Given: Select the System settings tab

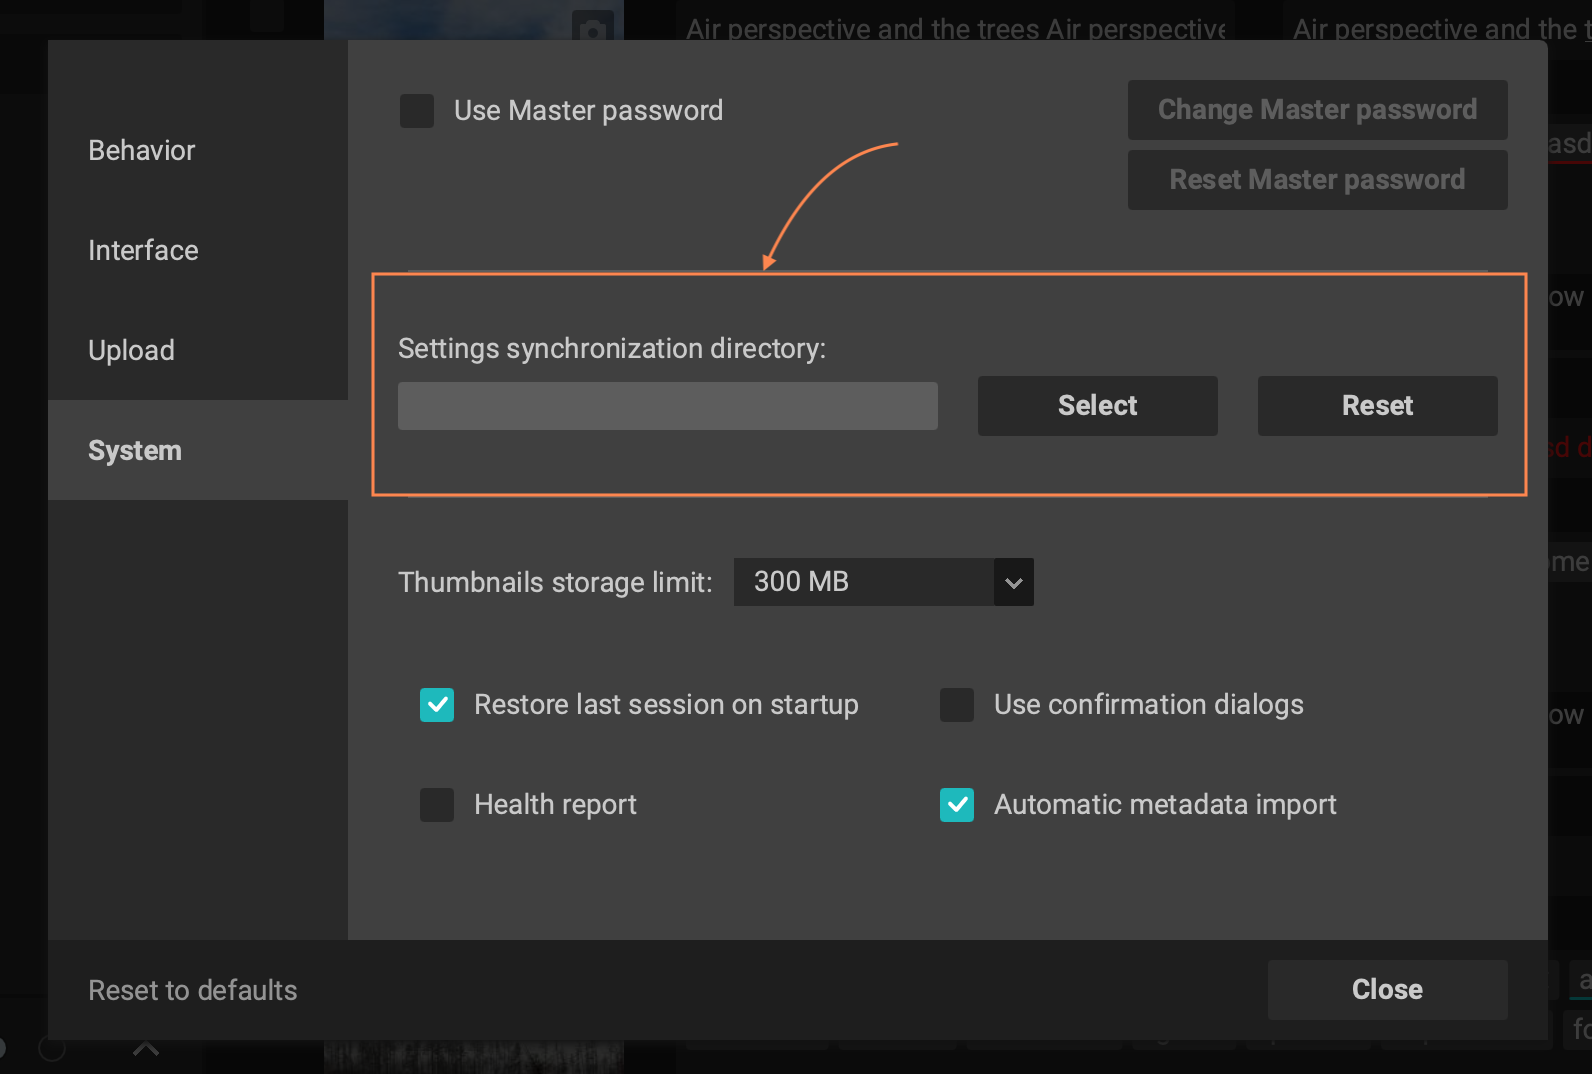Looking at the screenshot, I should pos(198,450).
